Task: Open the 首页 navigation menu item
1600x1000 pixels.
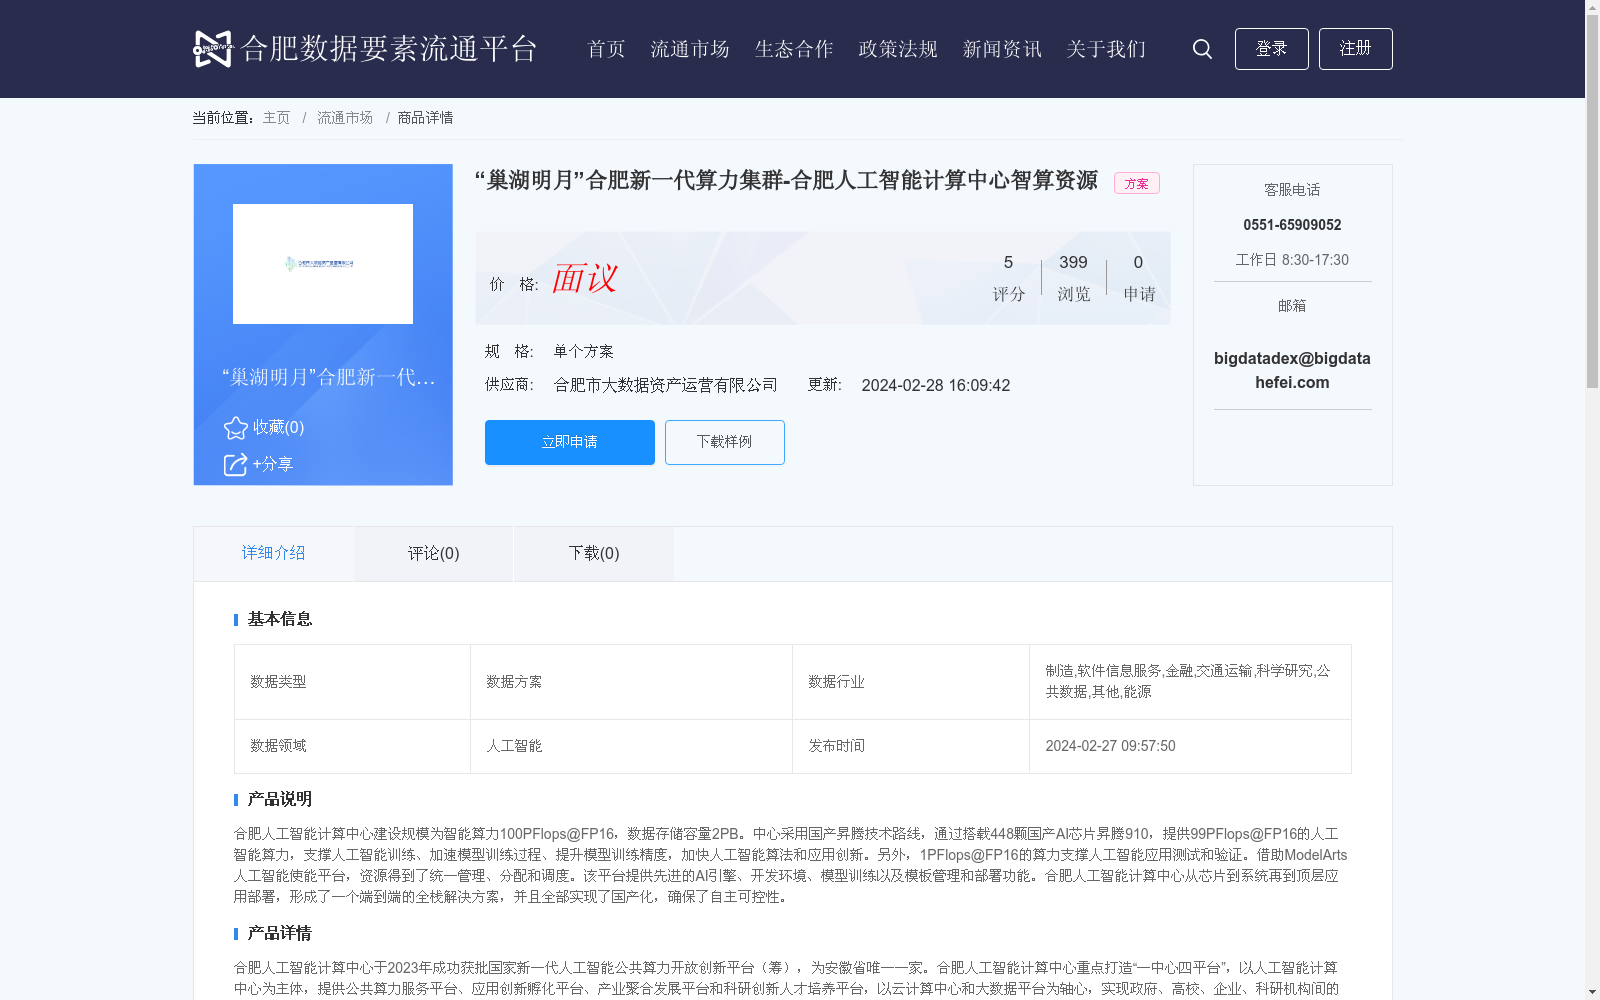Action: 606,49
